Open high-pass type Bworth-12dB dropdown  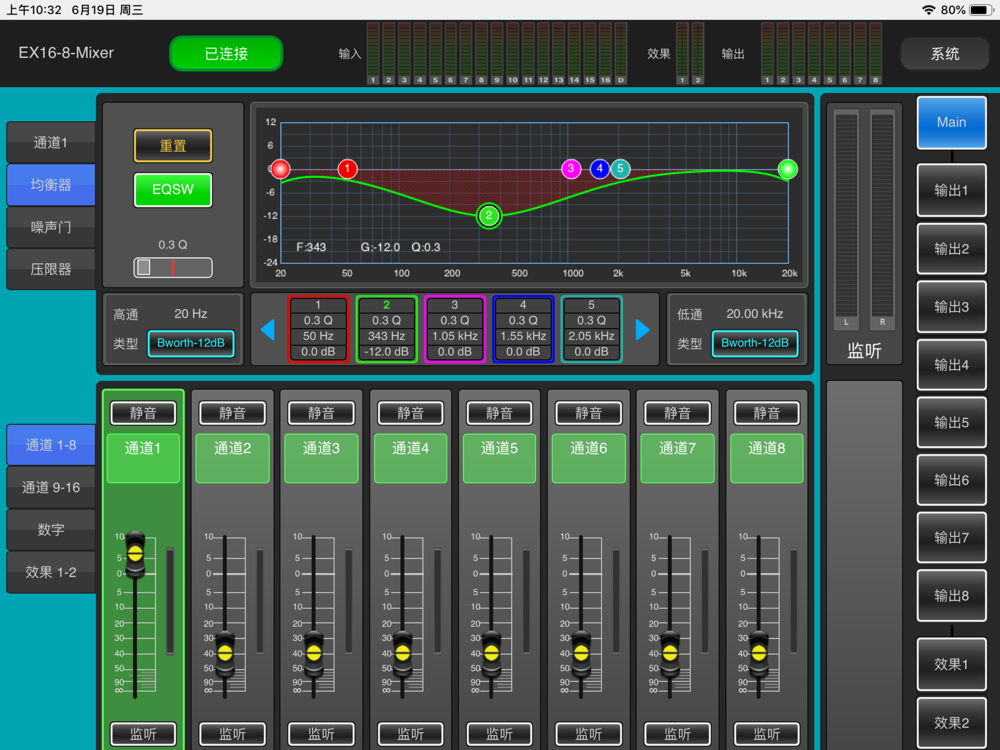[191, 343]
